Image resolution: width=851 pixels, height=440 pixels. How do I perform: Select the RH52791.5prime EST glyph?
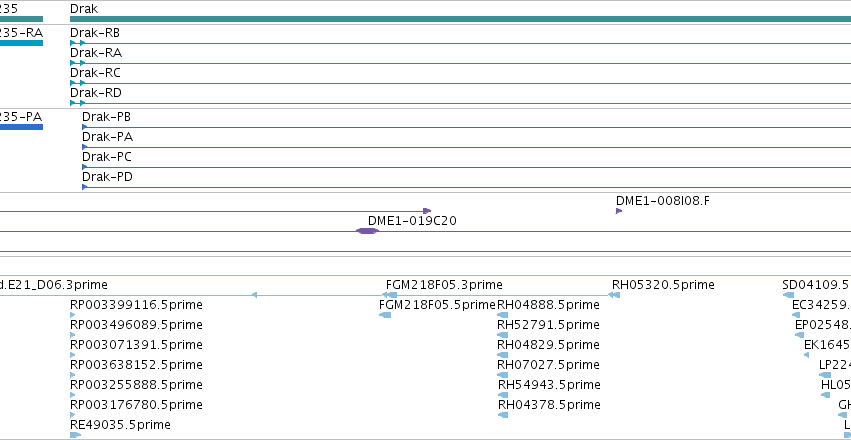point(503,335)
